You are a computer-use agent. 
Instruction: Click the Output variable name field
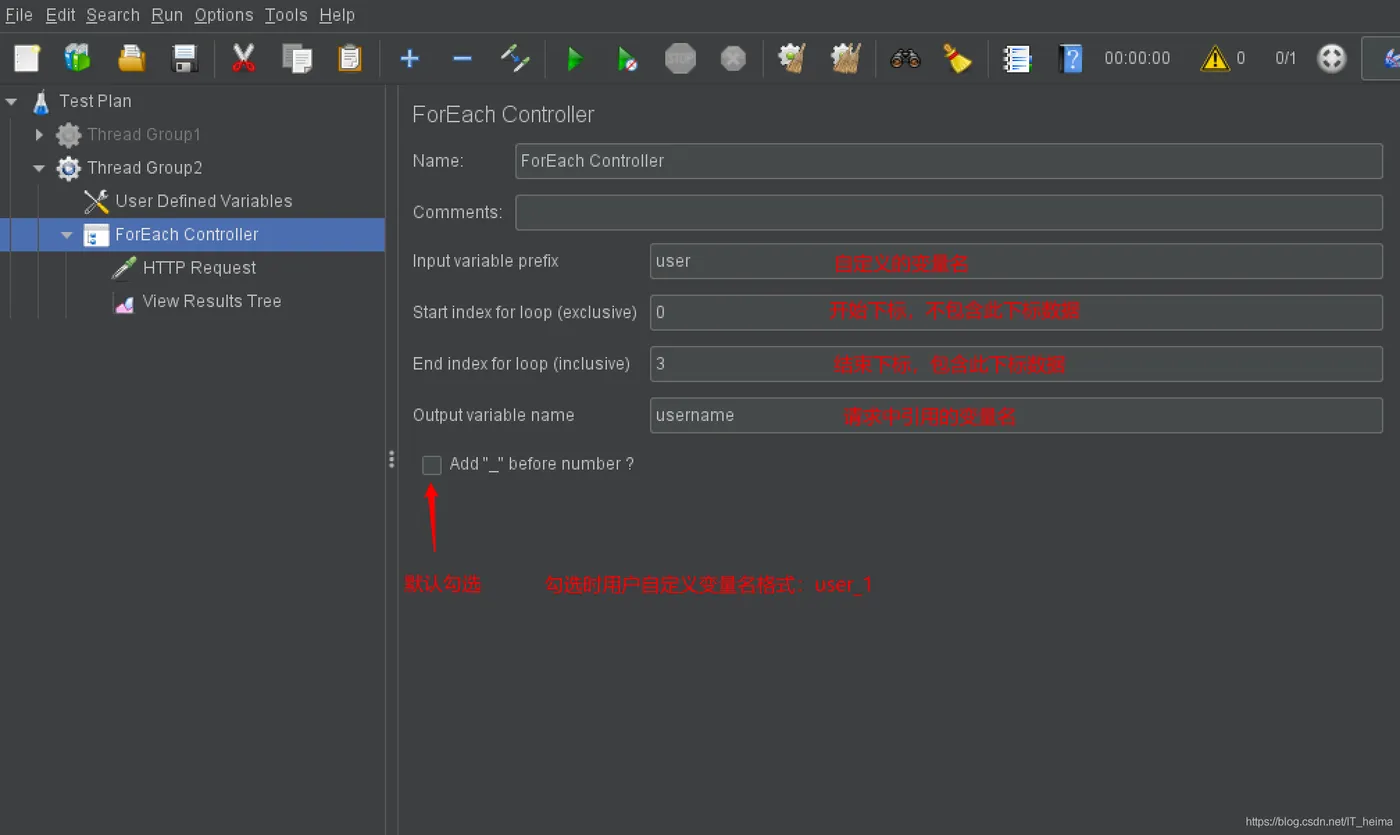(1016, 415)
